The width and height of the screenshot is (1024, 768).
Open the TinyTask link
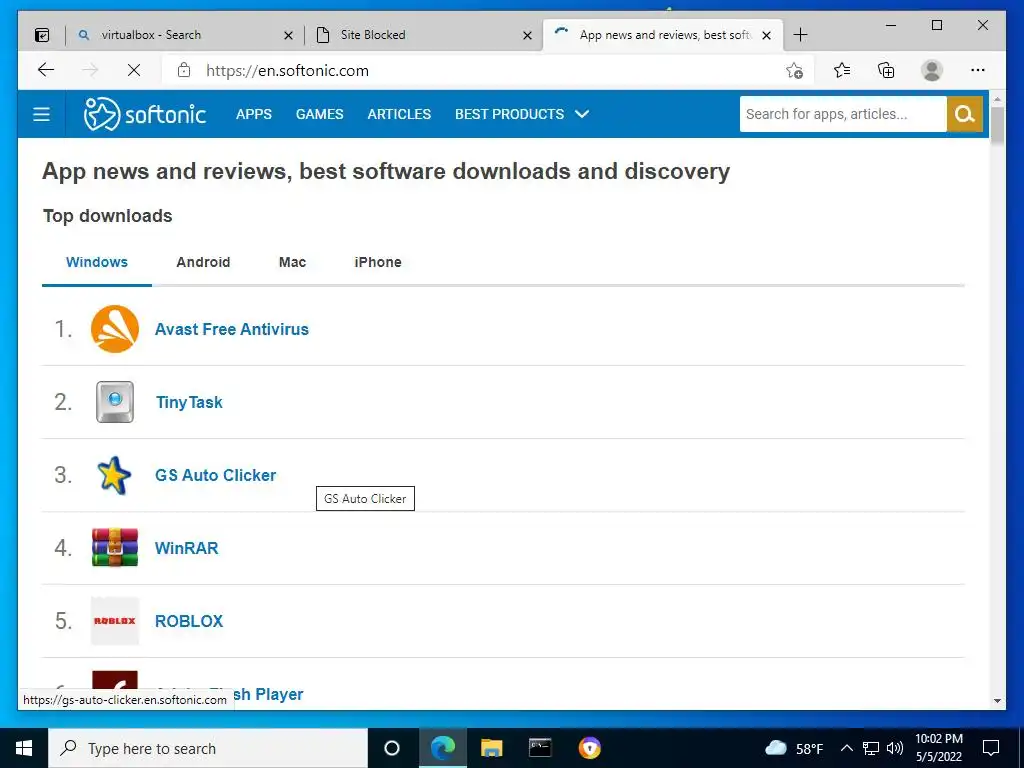point(189,402)
